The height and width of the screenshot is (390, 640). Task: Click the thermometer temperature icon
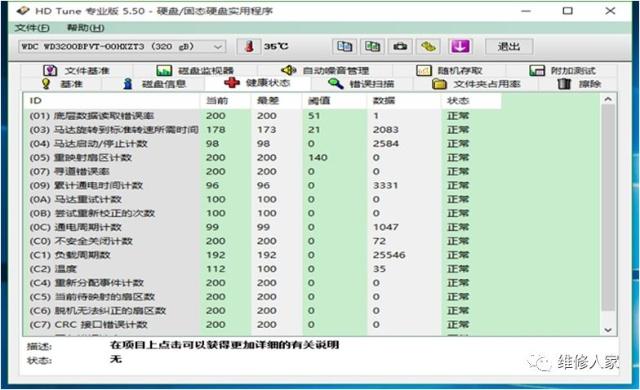click(249, 47)
